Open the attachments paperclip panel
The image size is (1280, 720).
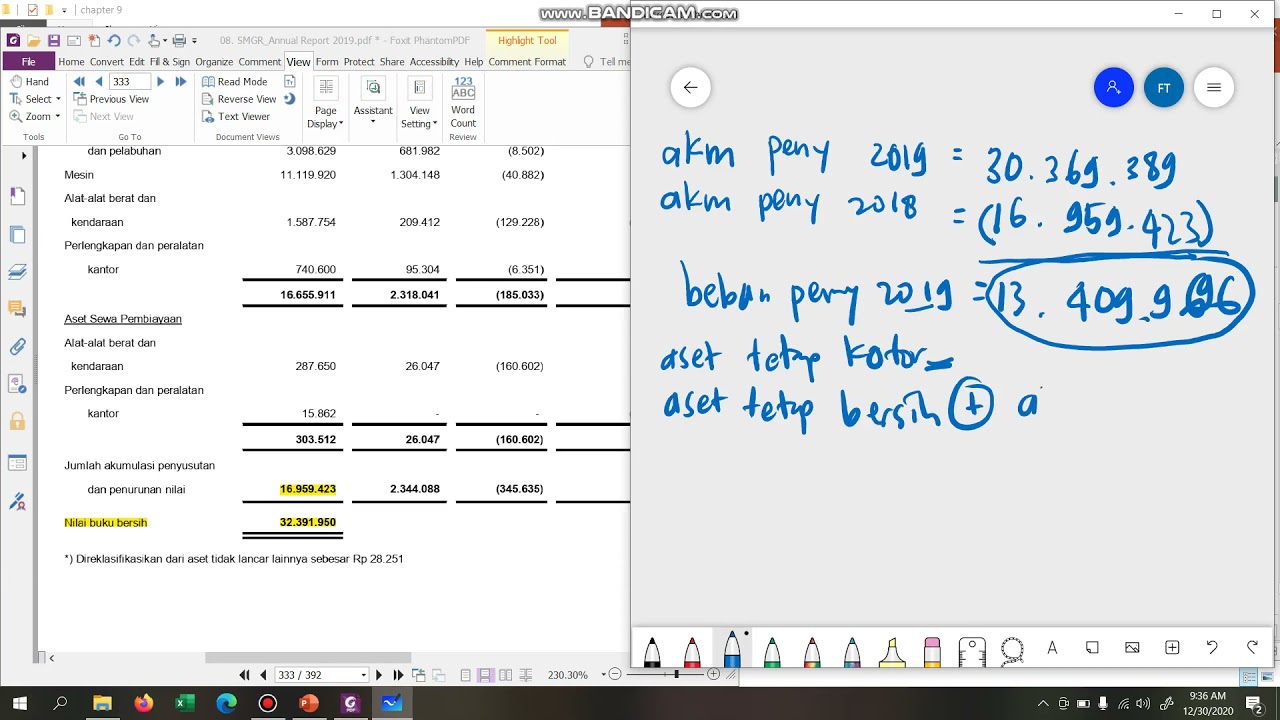click(17, 347)
